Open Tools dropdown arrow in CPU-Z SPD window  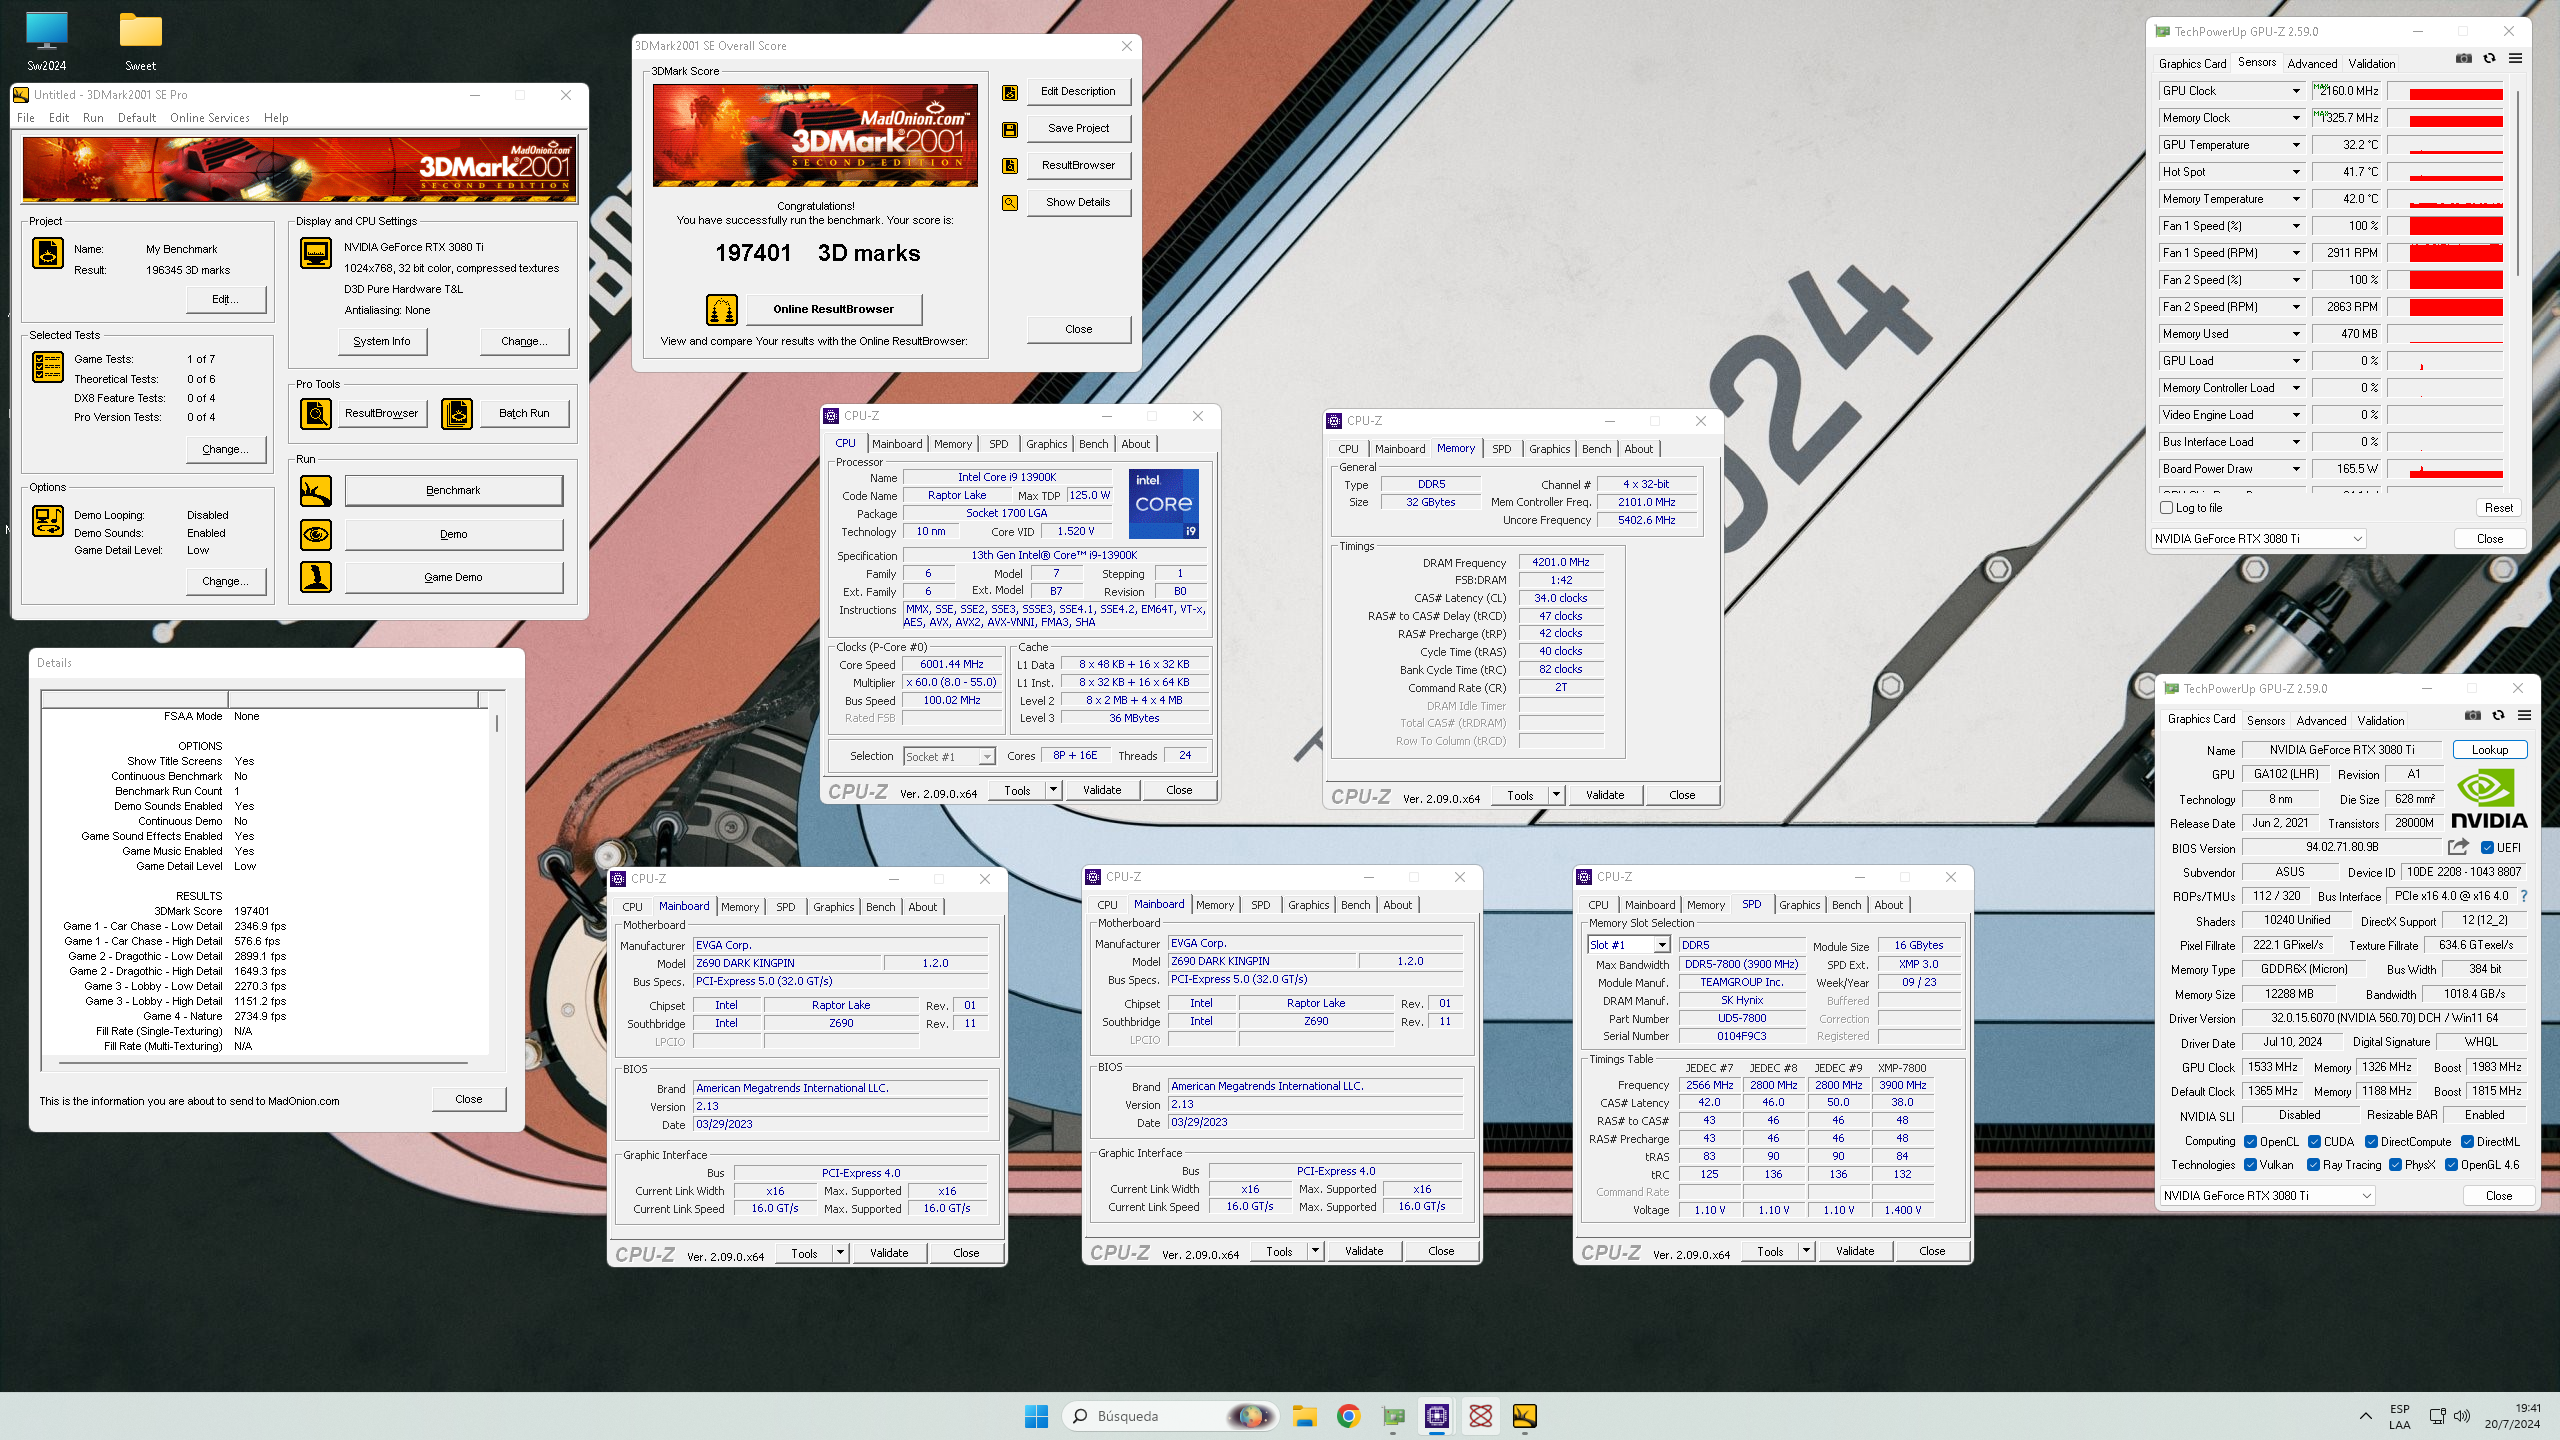coord(1806,1252)
